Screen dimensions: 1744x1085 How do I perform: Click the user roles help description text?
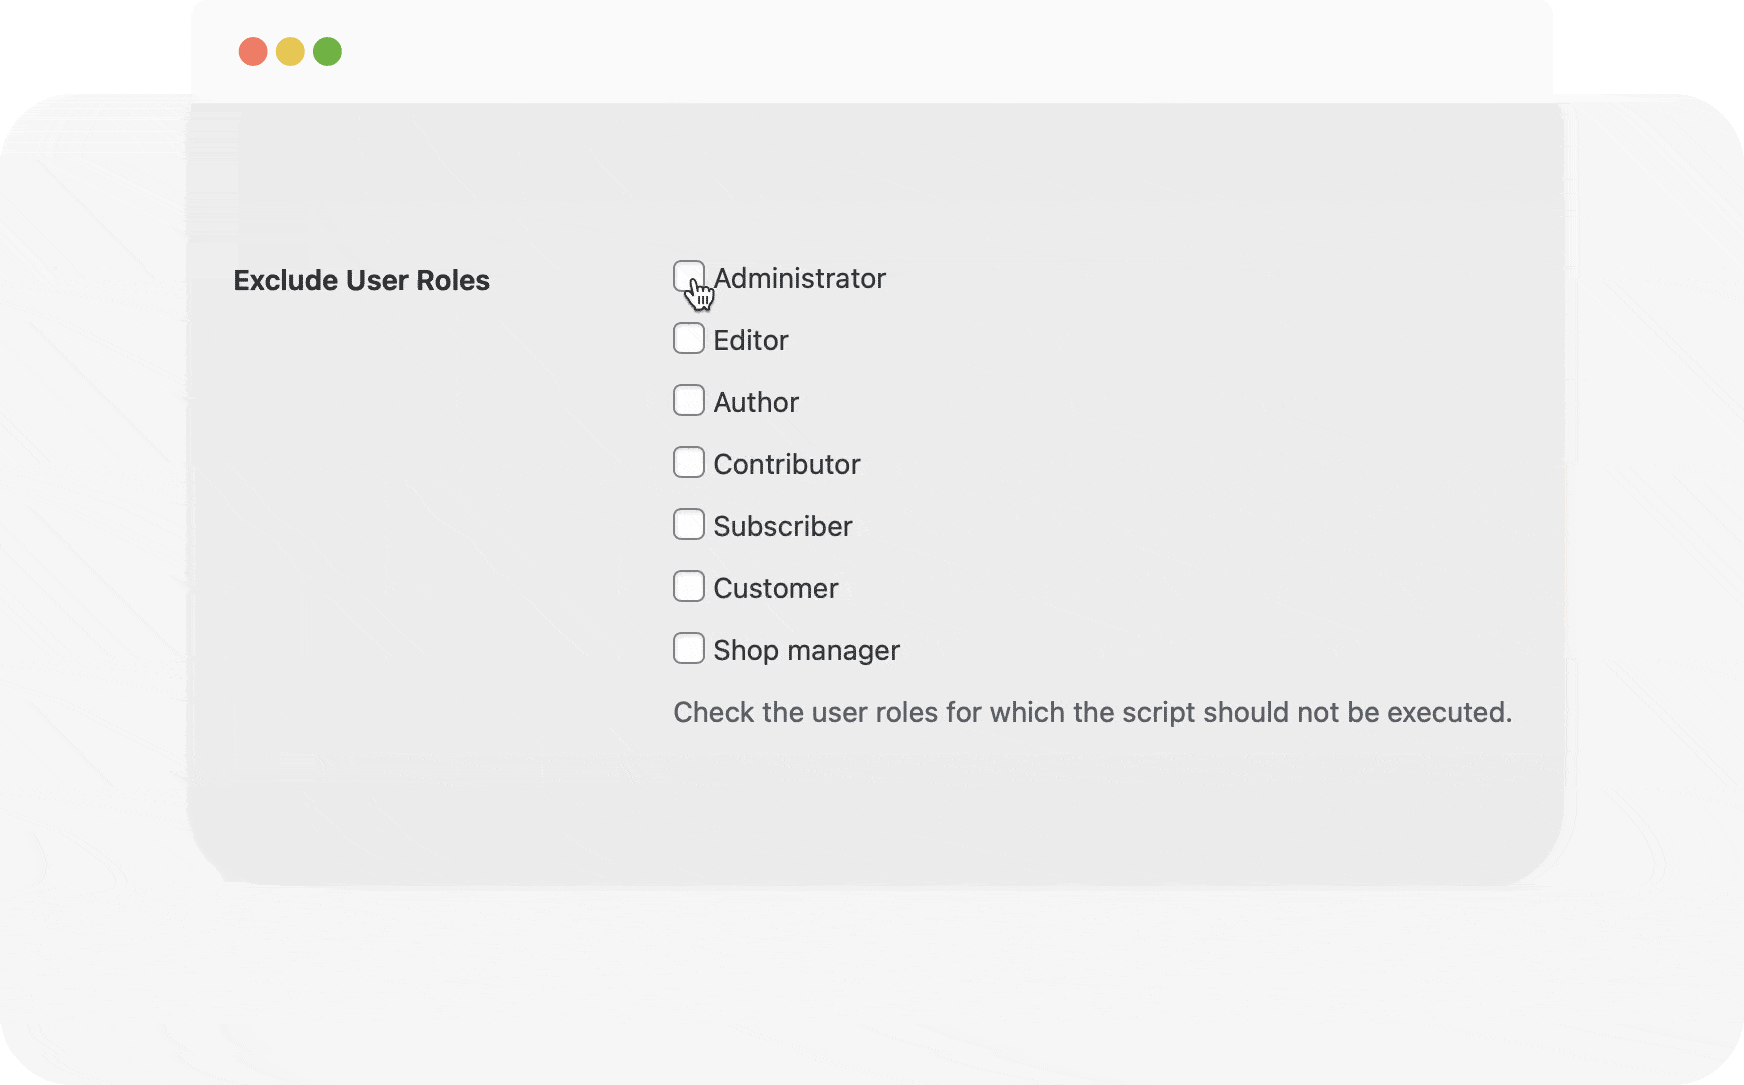(1092, 712)
